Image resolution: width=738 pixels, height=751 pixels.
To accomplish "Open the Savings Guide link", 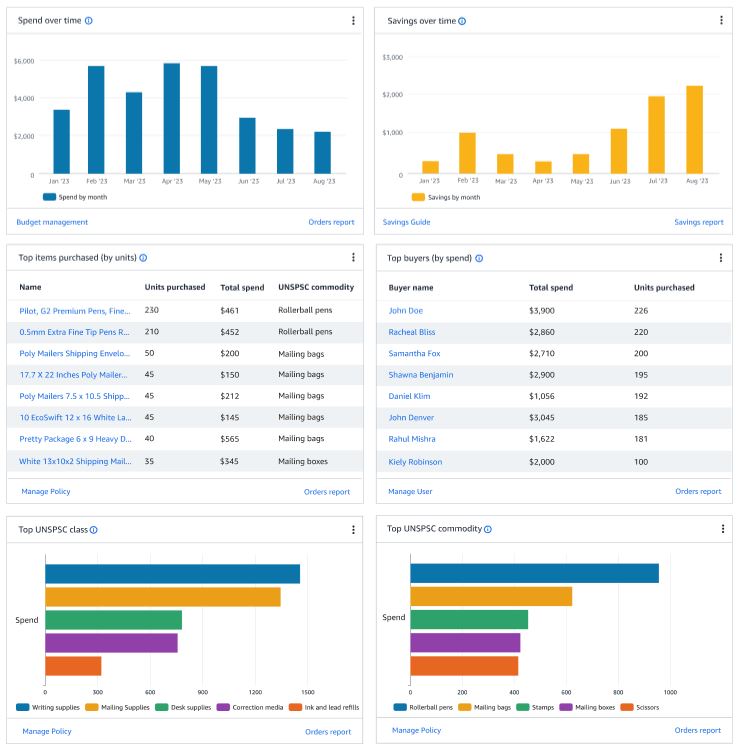I will (x=407, y=222).
